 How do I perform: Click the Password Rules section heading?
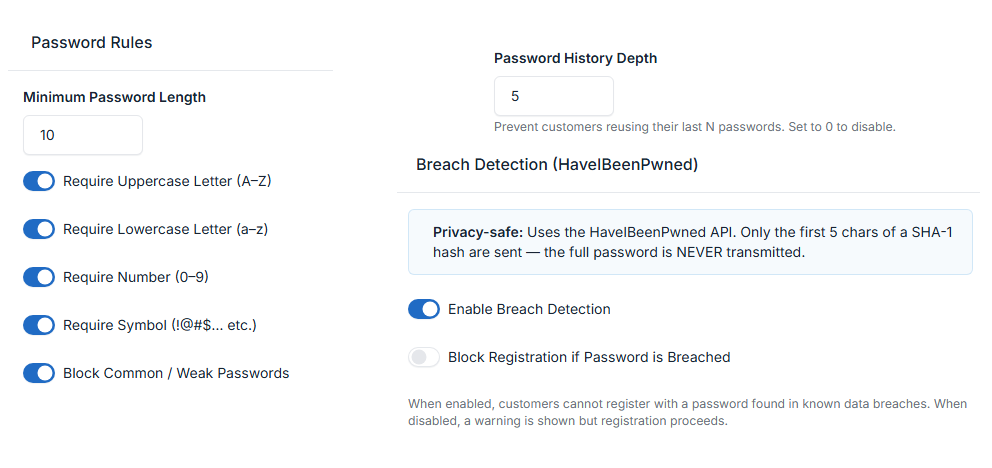tap(92, 42)
